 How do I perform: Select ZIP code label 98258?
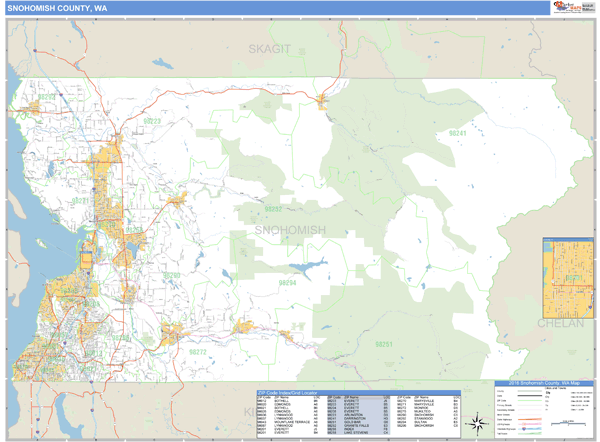tap(134, 229)
